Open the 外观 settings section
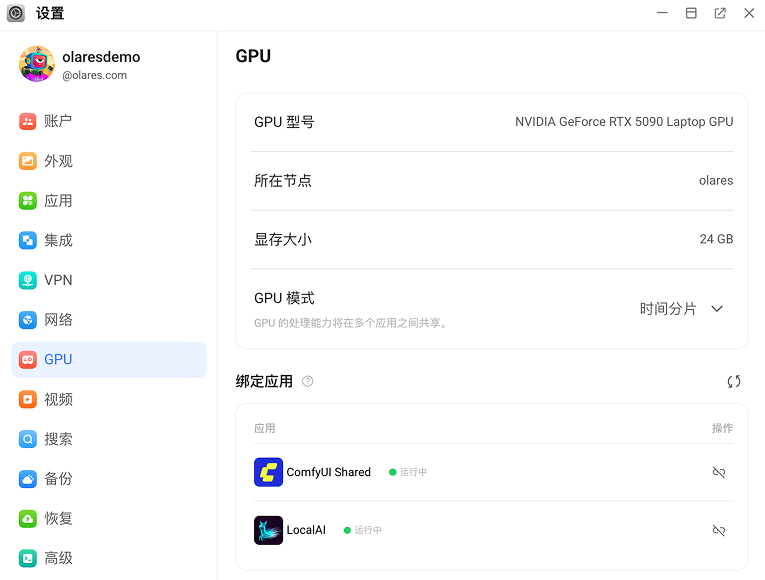The height and width of the screenshot is (580, 765). tap(108, 161)
